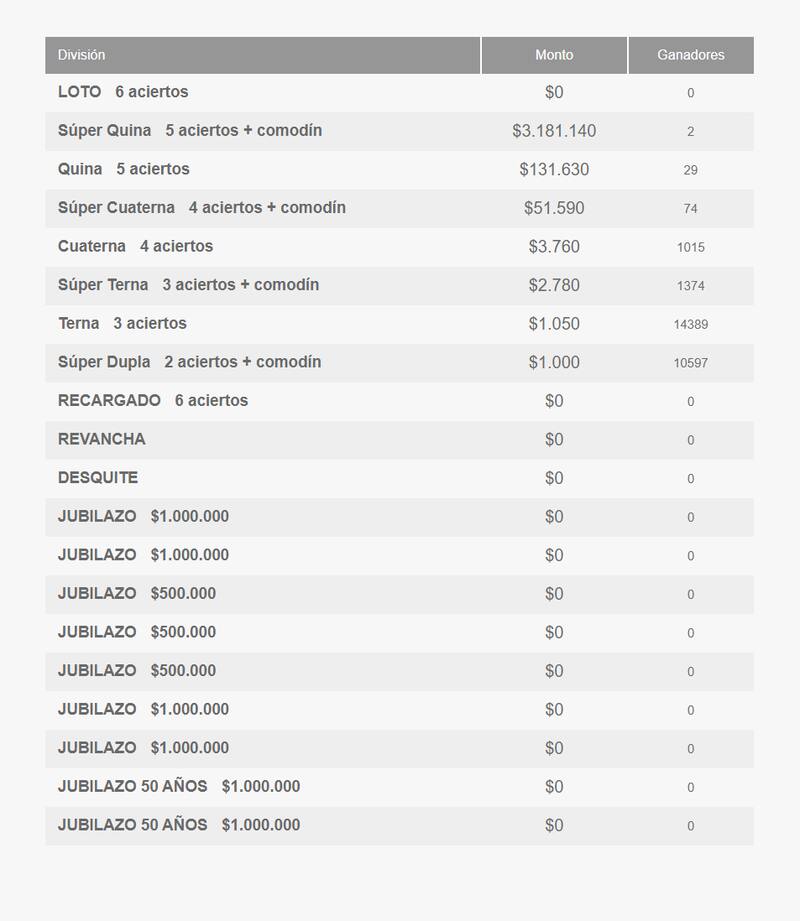Click the Quina amount $131.630

(x=554, y=170)
